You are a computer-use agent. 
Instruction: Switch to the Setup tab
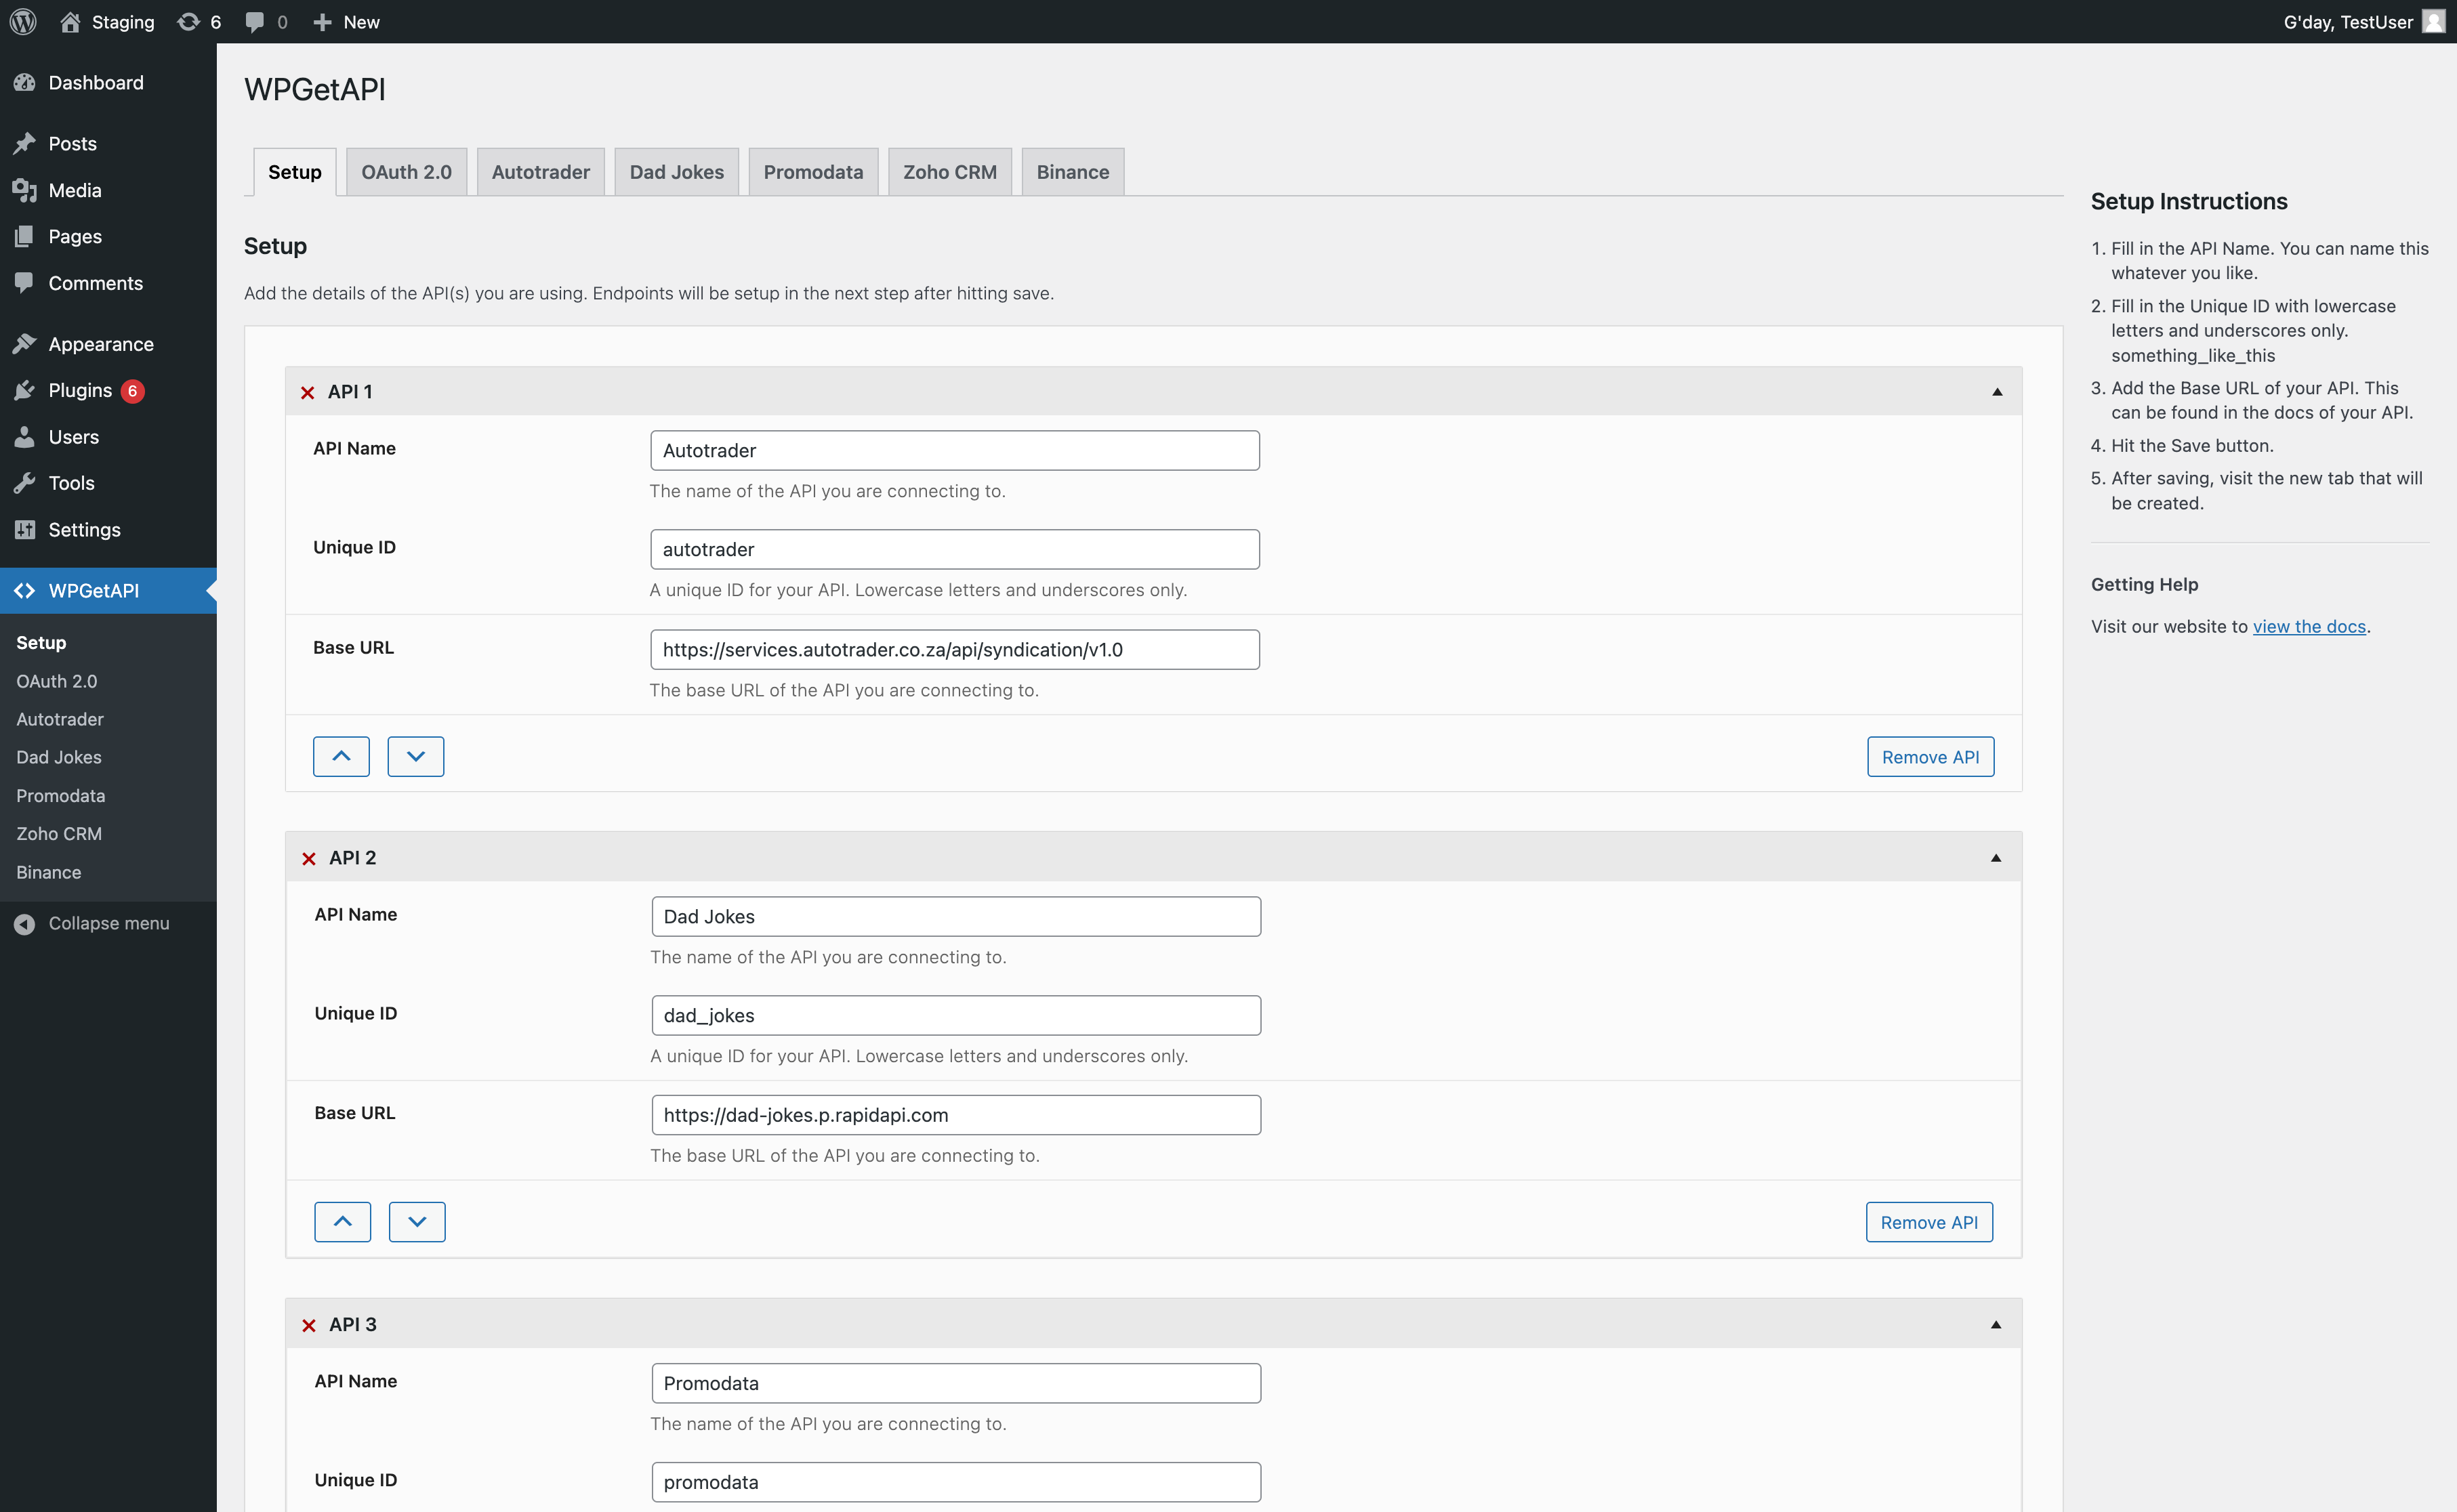pyautogui.click(x=295, y=172)
